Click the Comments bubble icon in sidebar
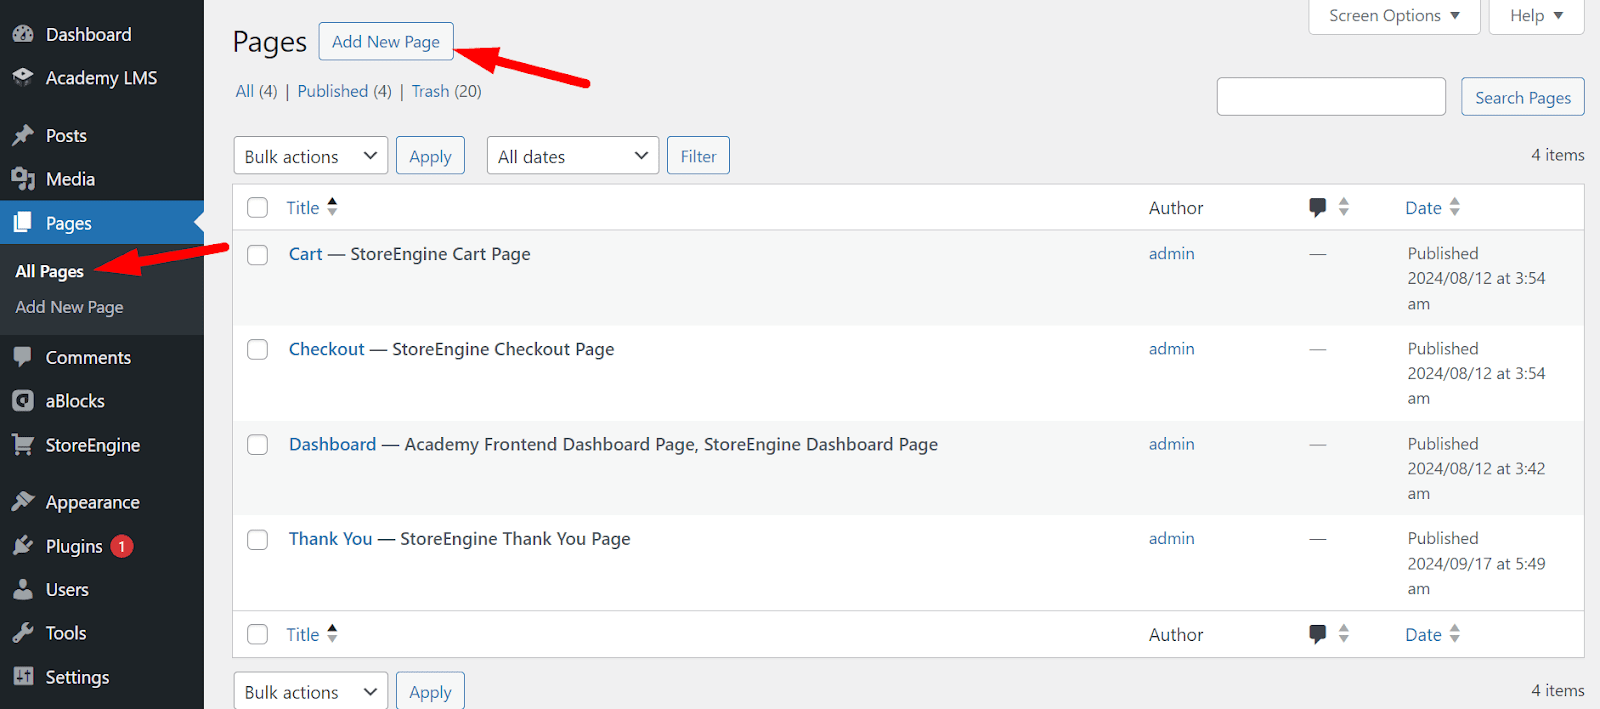1600x709 pixels. pos(23,357)
